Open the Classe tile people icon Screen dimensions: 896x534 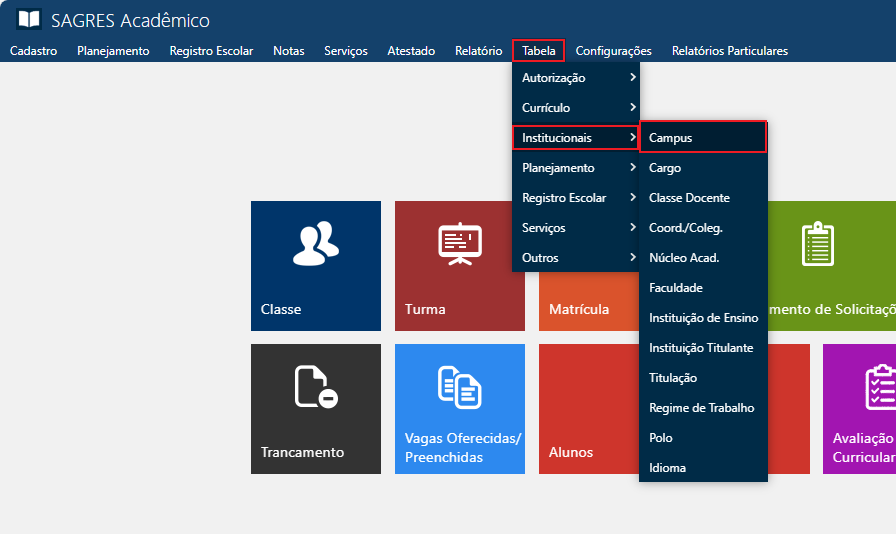315,244
